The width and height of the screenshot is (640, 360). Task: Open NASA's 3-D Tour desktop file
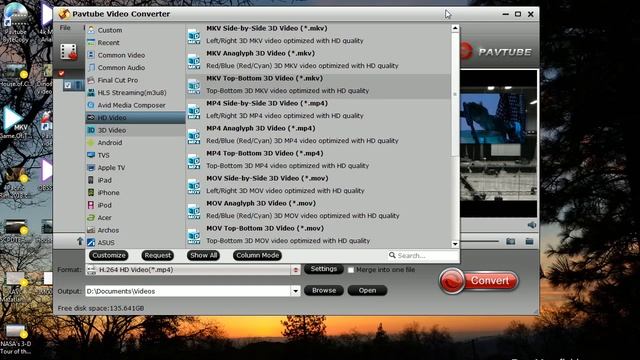click(x=16, y=340)
